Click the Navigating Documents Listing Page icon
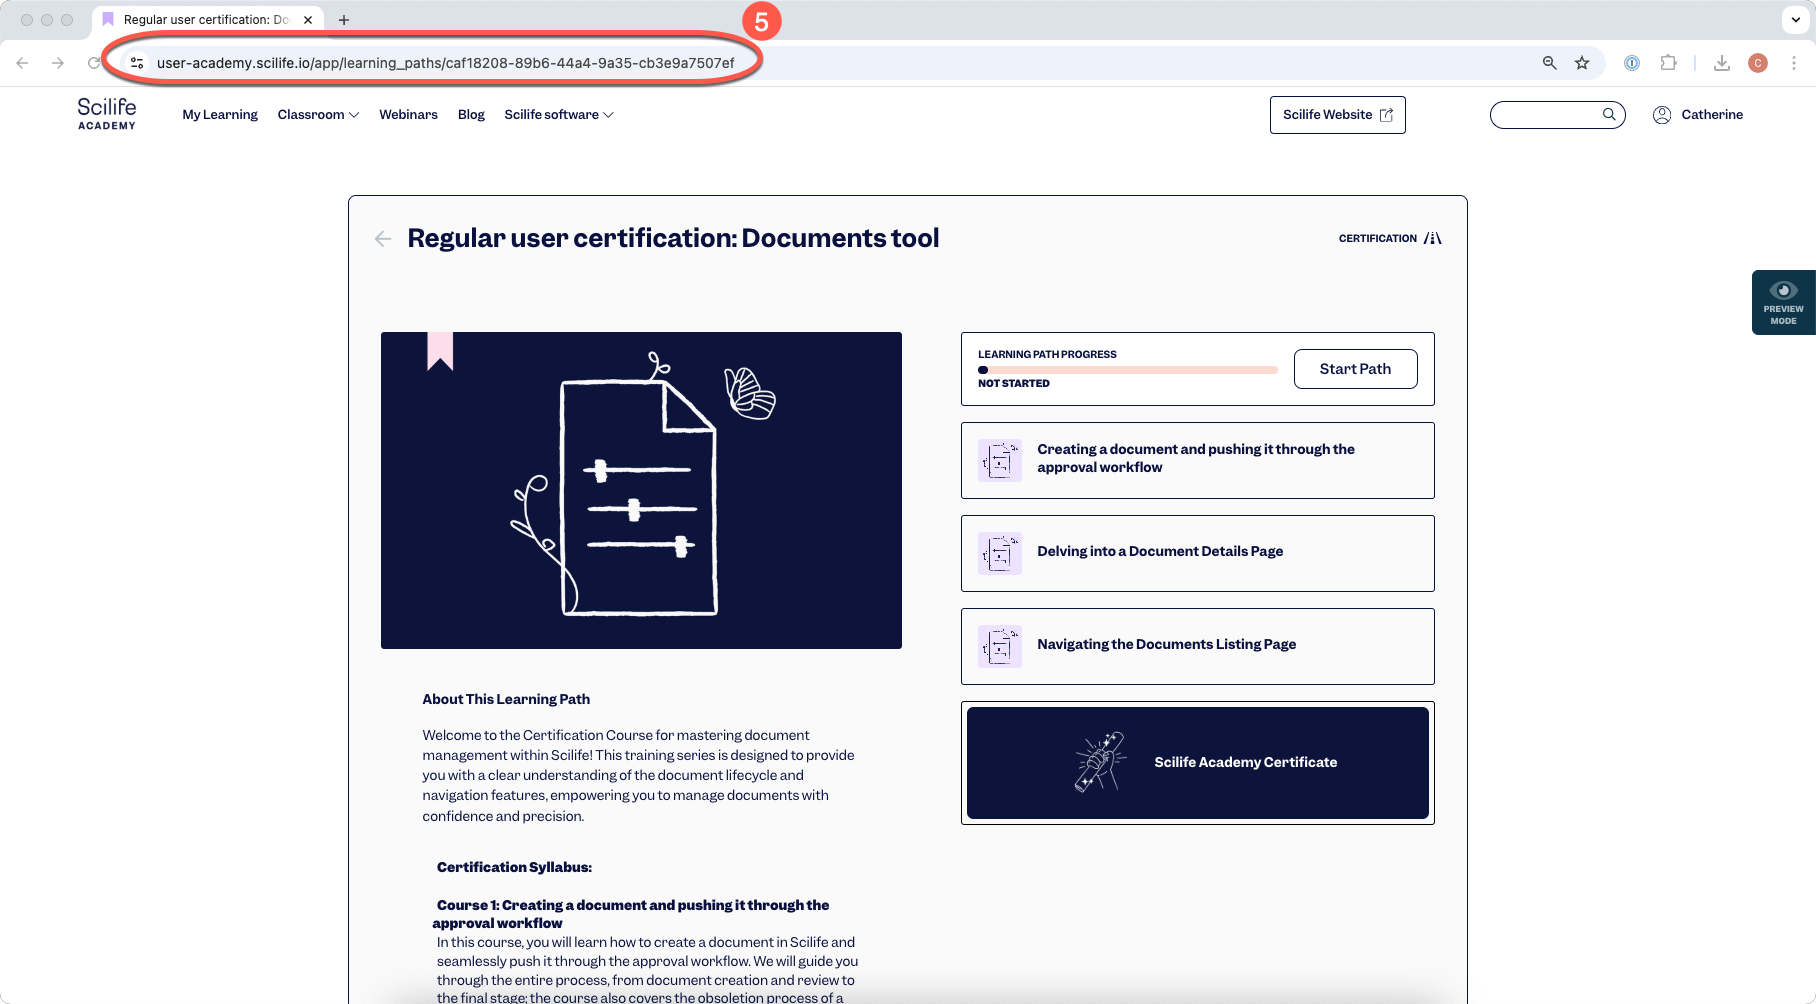Viewport: 1816px width, 1004px height. [1000, 647]
